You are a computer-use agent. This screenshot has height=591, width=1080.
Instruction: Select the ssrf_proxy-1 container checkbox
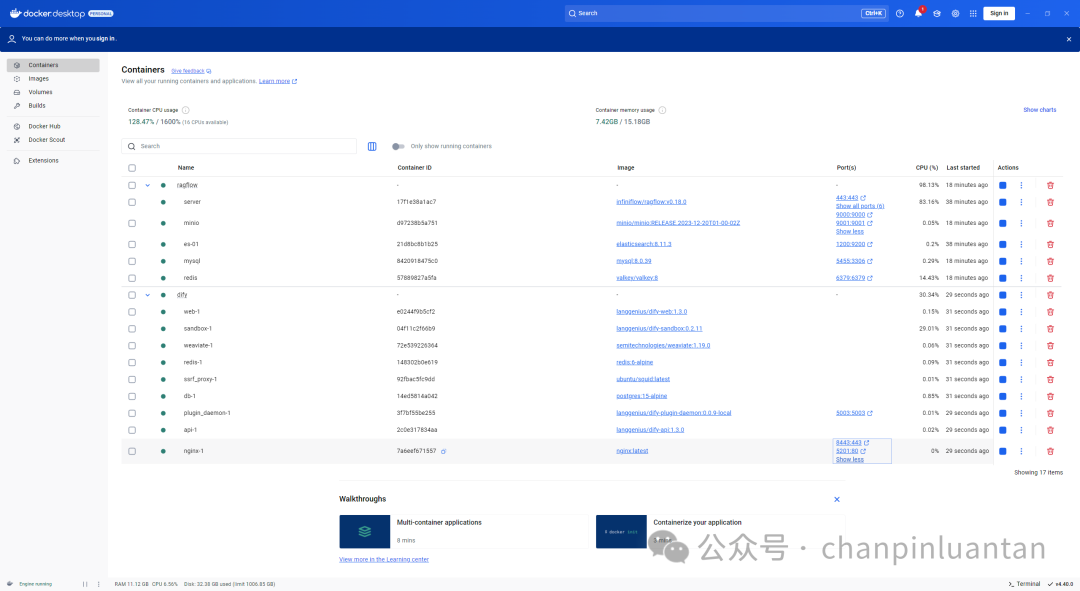coord(132,380)
